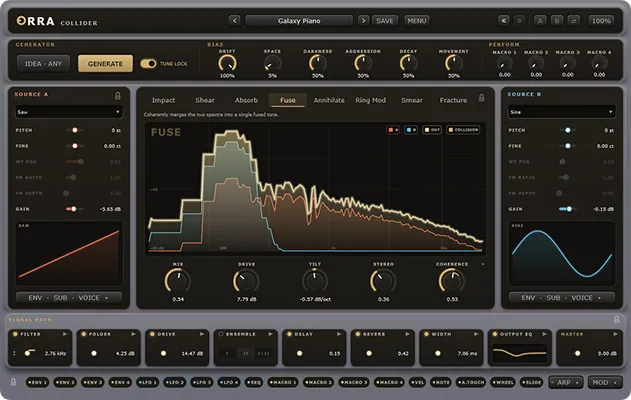631x400 pixels.
Task: Click Source B Pitch slider handle
Action: [568, 130]
